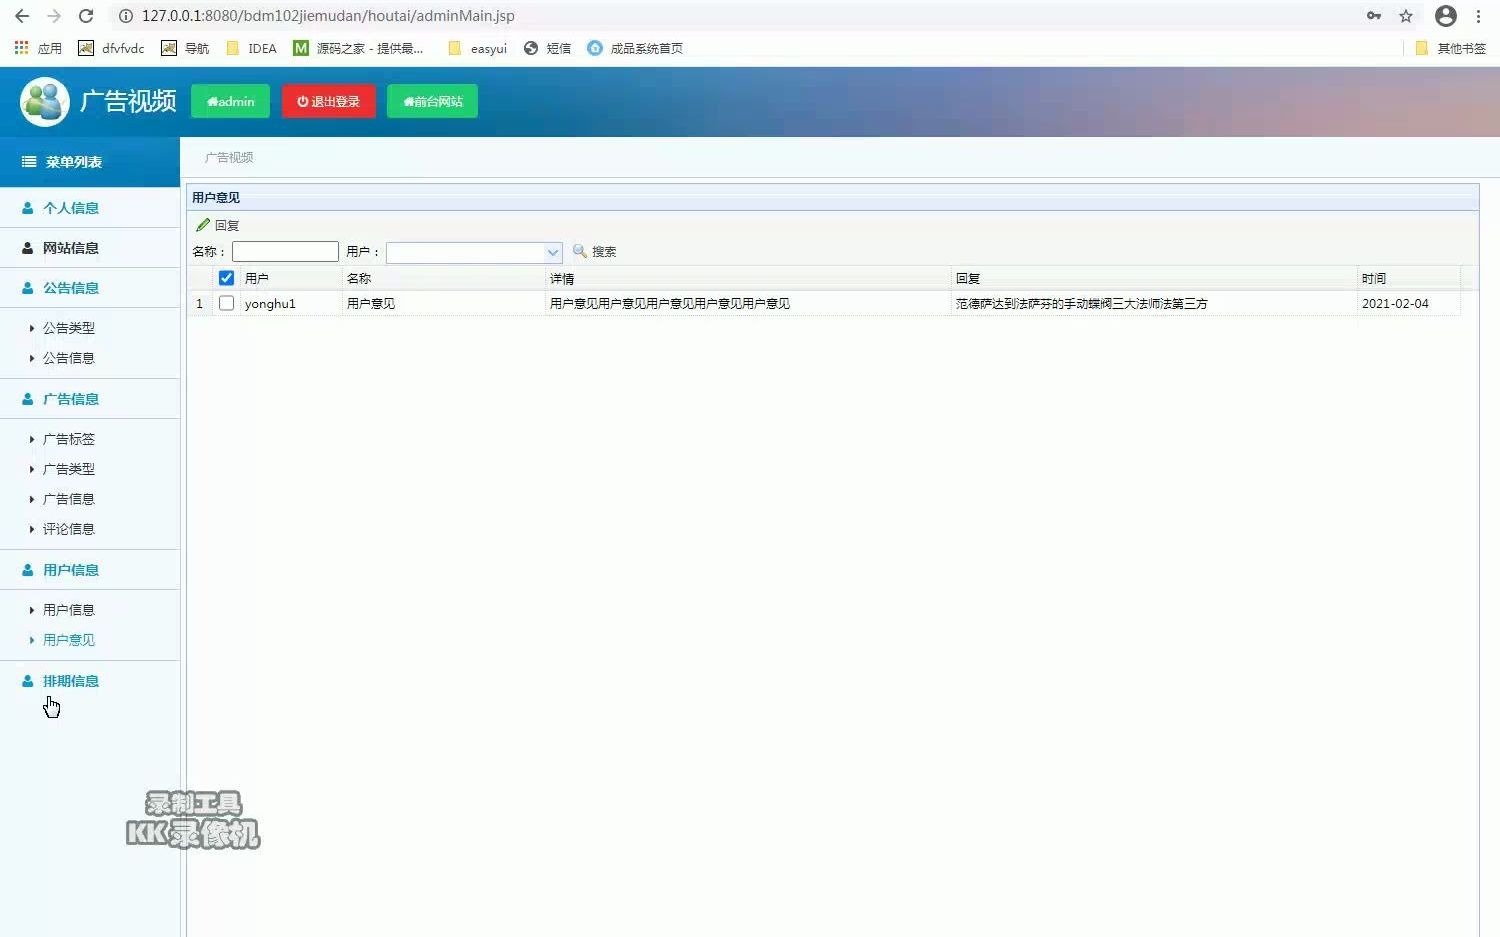Open the easyui bookmark folder
1500x937 pixels.
pyautogui.click(x=477, y=48)
